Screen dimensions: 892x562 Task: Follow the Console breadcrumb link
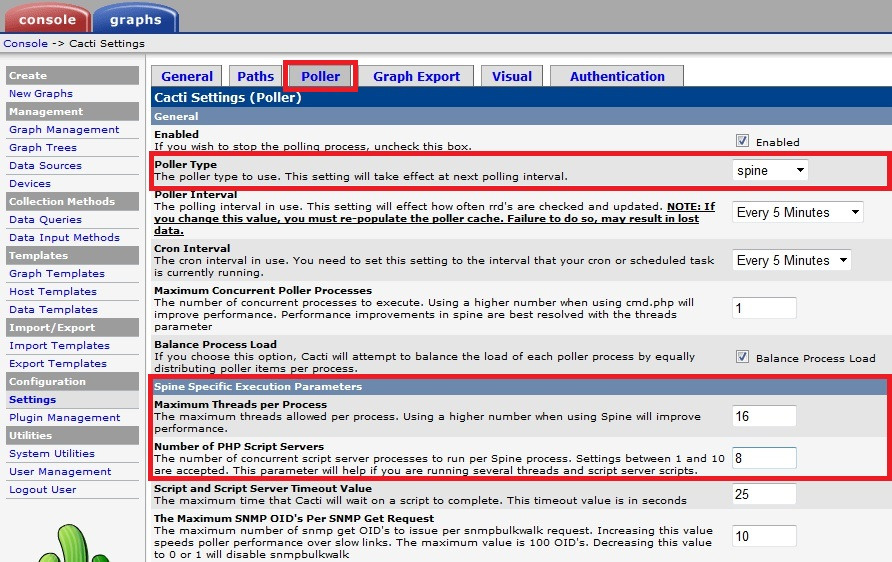pyautogui.click(x=26, y=43)
